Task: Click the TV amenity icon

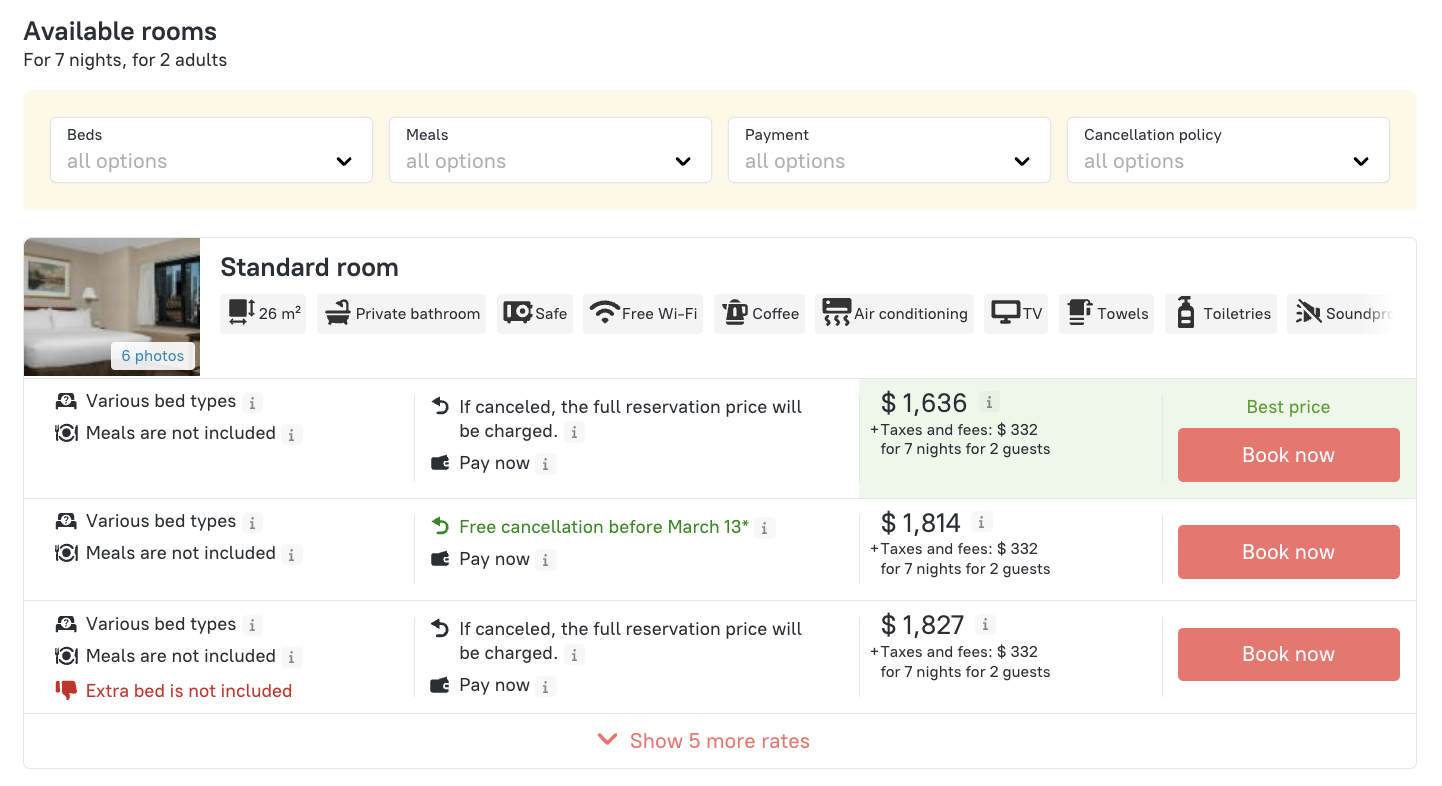Action: (1005, 313)
